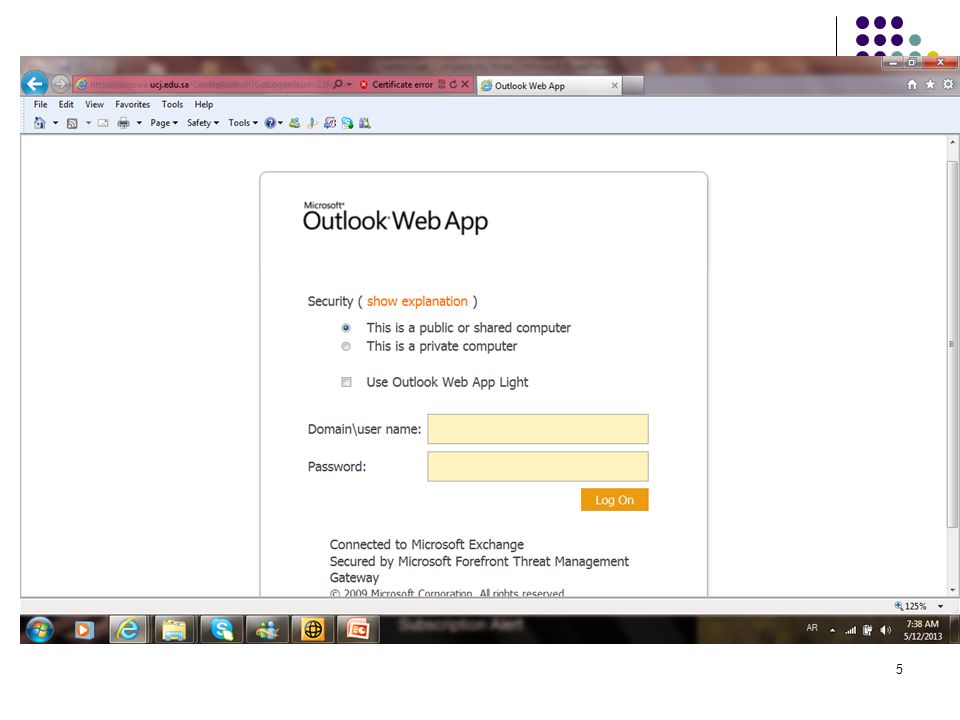Click the command bar Home page icon
The image size is (960, 720).
coord(40,123)
